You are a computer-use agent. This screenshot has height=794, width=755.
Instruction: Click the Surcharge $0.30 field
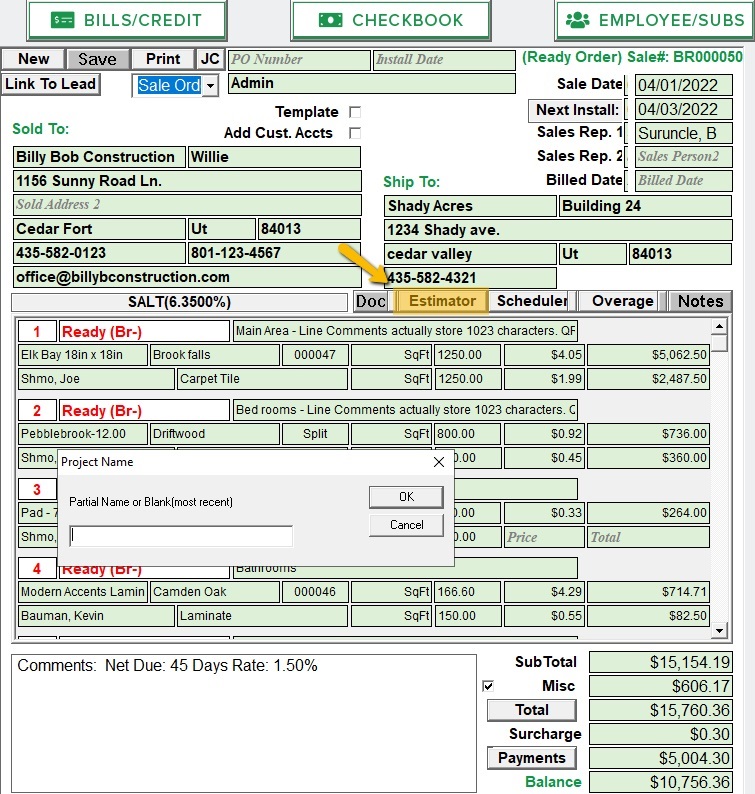tap(661, 734)
